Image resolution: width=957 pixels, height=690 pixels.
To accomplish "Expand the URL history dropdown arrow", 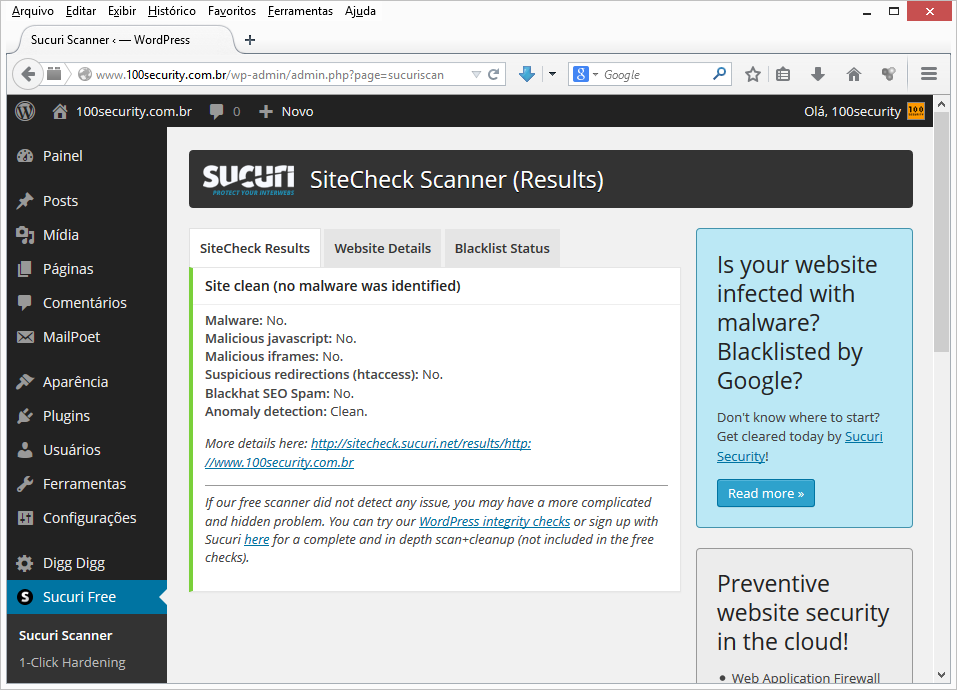I will [476, 74].
